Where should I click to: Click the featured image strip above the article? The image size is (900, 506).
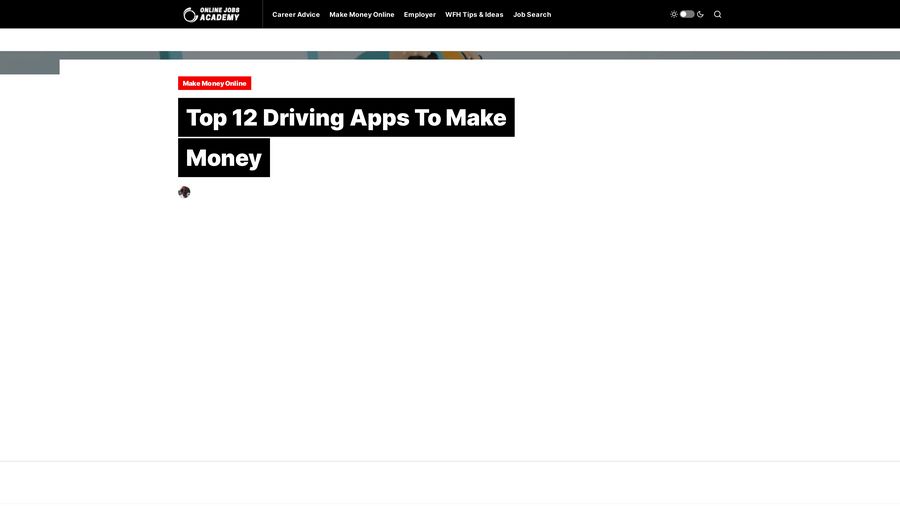(450, 55)
